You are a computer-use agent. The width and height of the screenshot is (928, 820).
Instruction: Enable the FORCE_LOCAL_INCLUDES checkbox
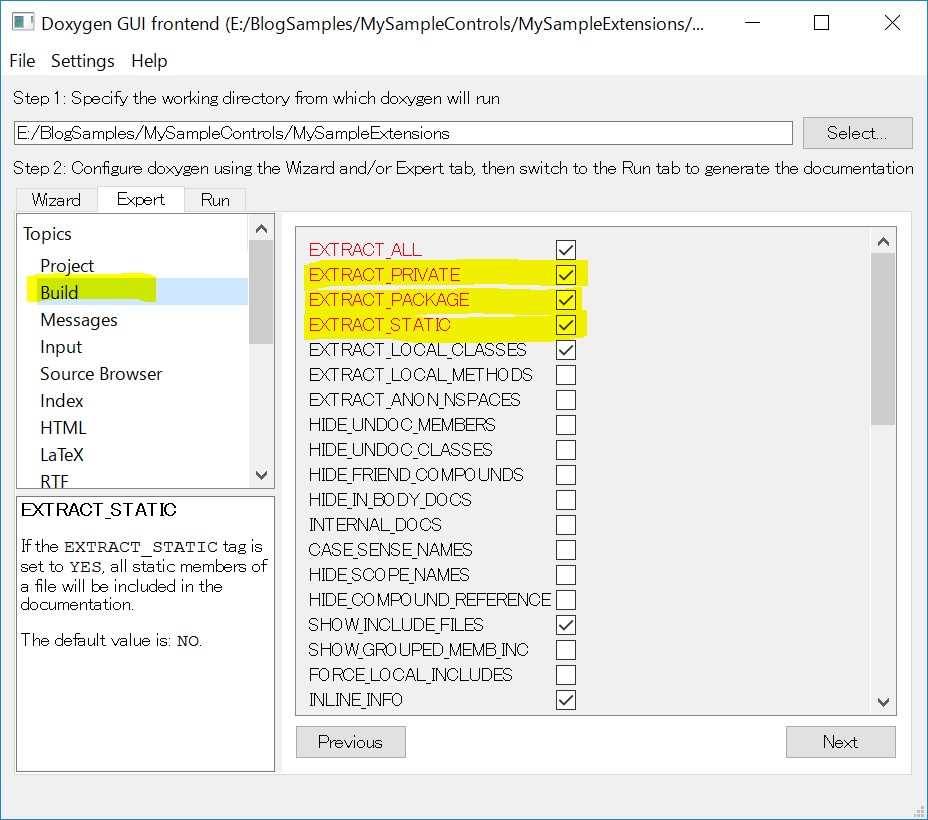click(566, 674)
